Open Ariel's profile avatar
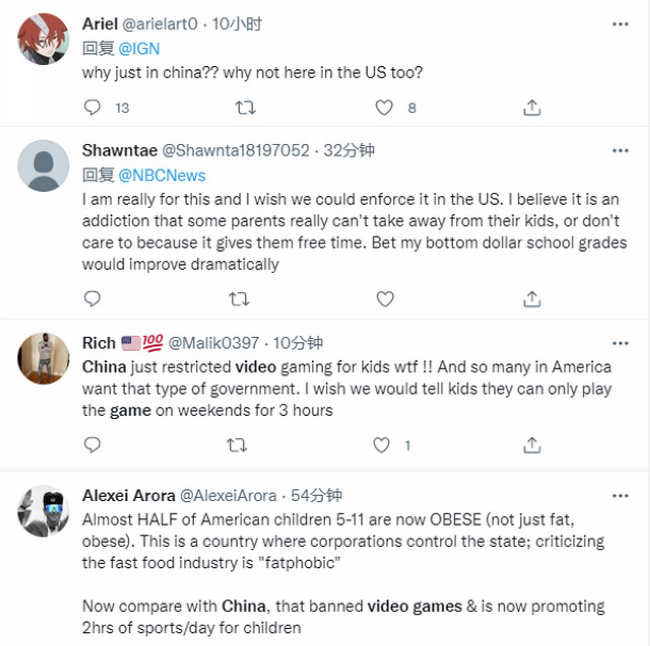Image resolution: width=650 pixels, height=646 pixels. point(43,39)
